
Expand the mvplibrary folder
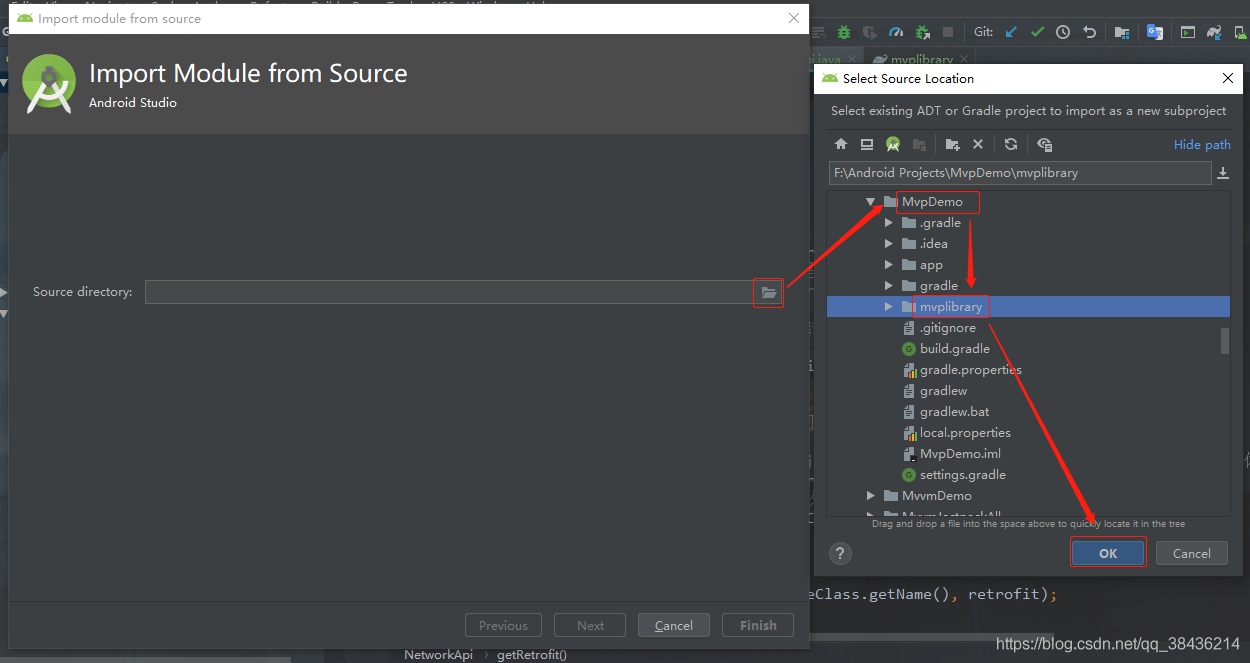point(888,307)
